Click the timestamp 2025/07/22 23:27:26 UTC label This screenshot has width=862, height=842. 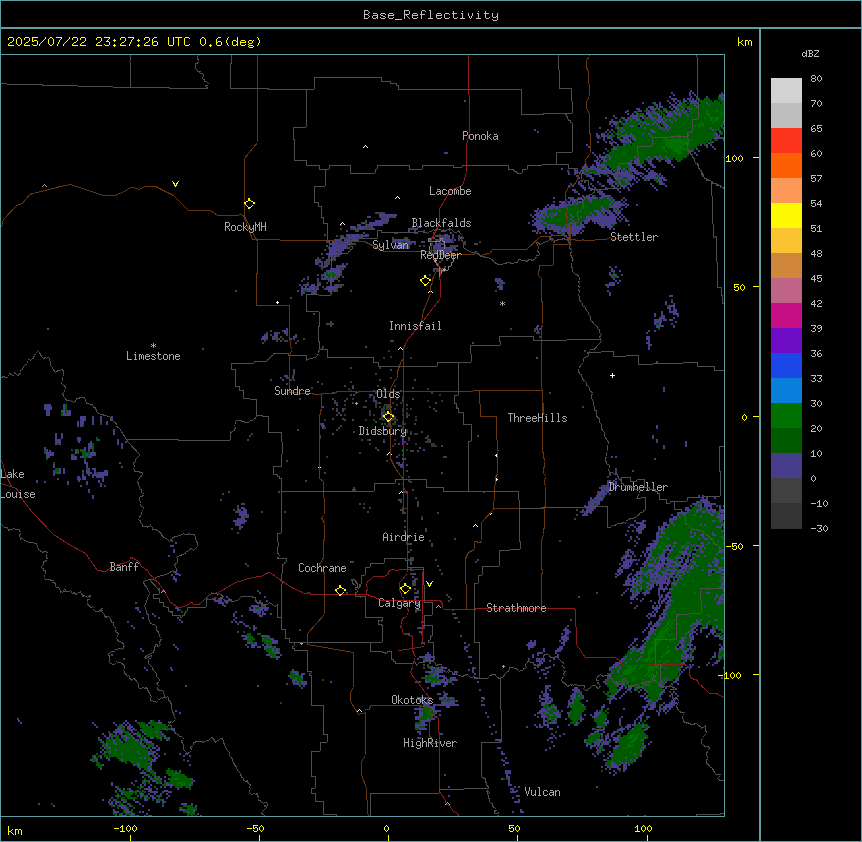(x=99, y=42)
